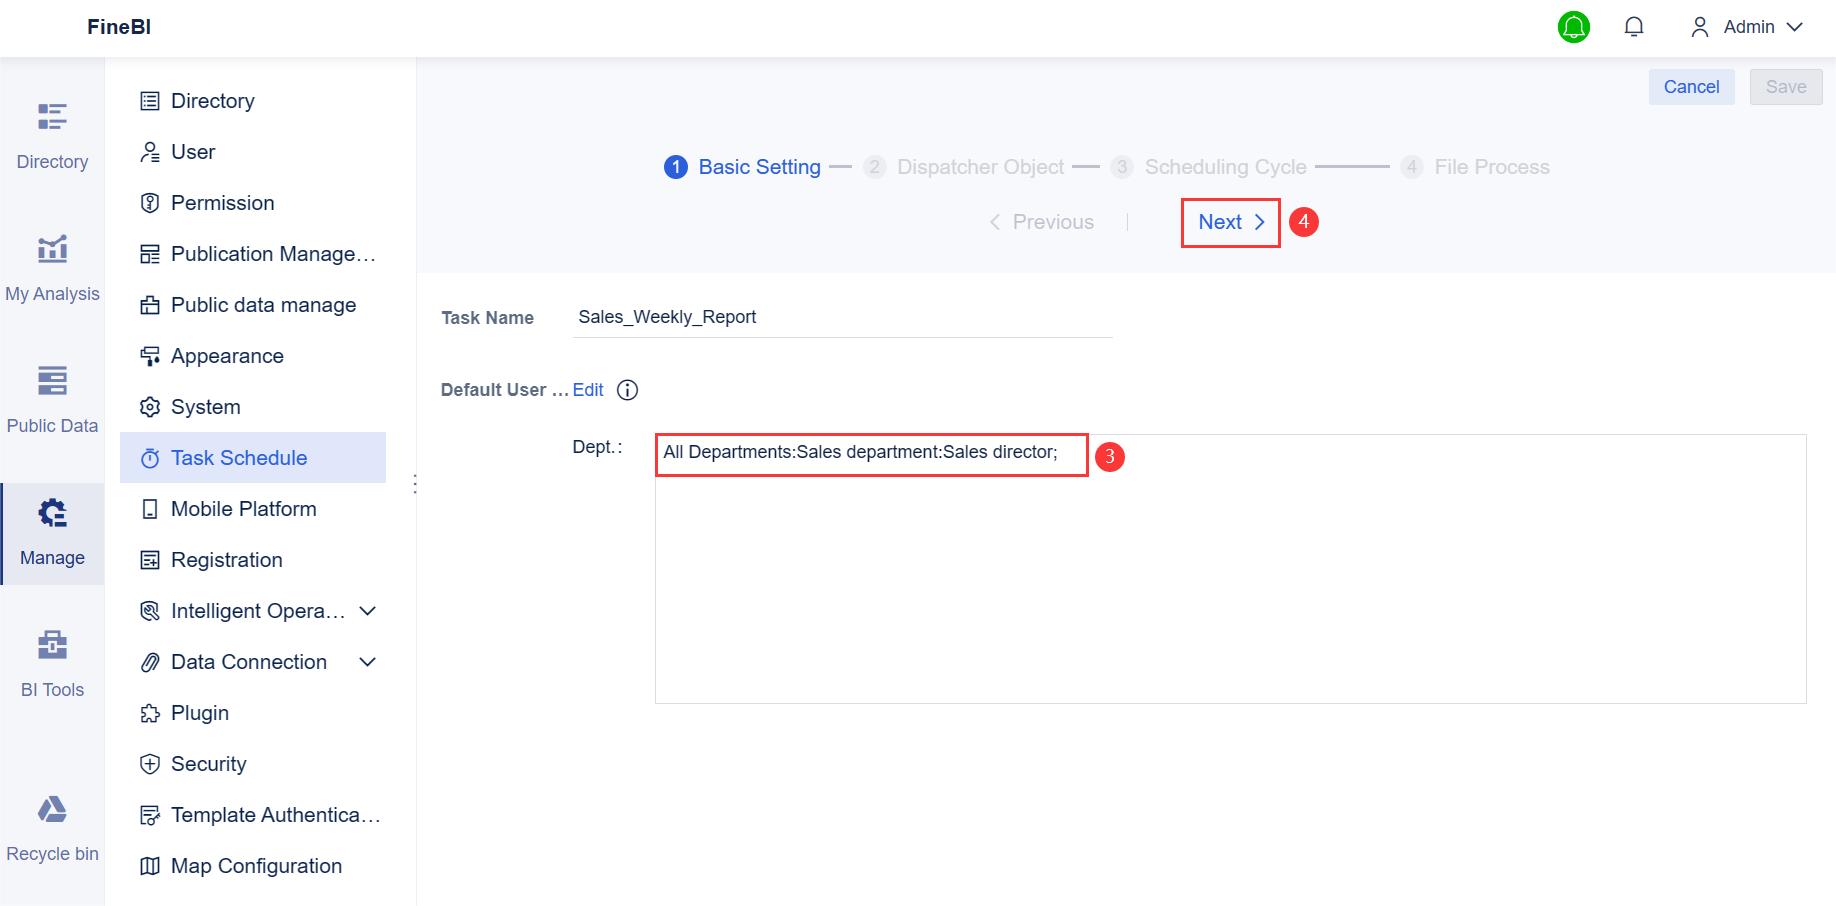Open the Admin account dropdown
1836x906 pixels.
coord(1748,27)
